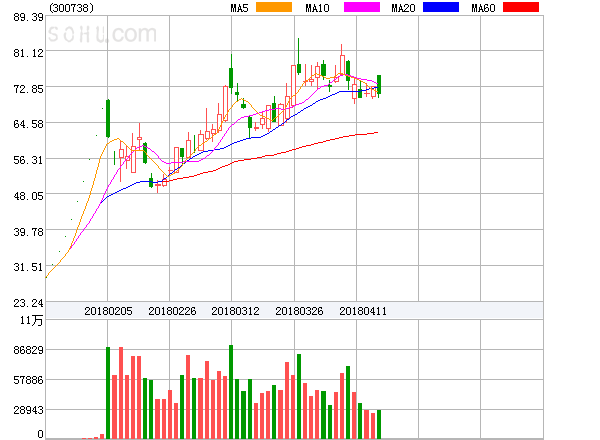Click the 23.24 price axis label
Screen dimensions: 600x440
coord(28,303)
